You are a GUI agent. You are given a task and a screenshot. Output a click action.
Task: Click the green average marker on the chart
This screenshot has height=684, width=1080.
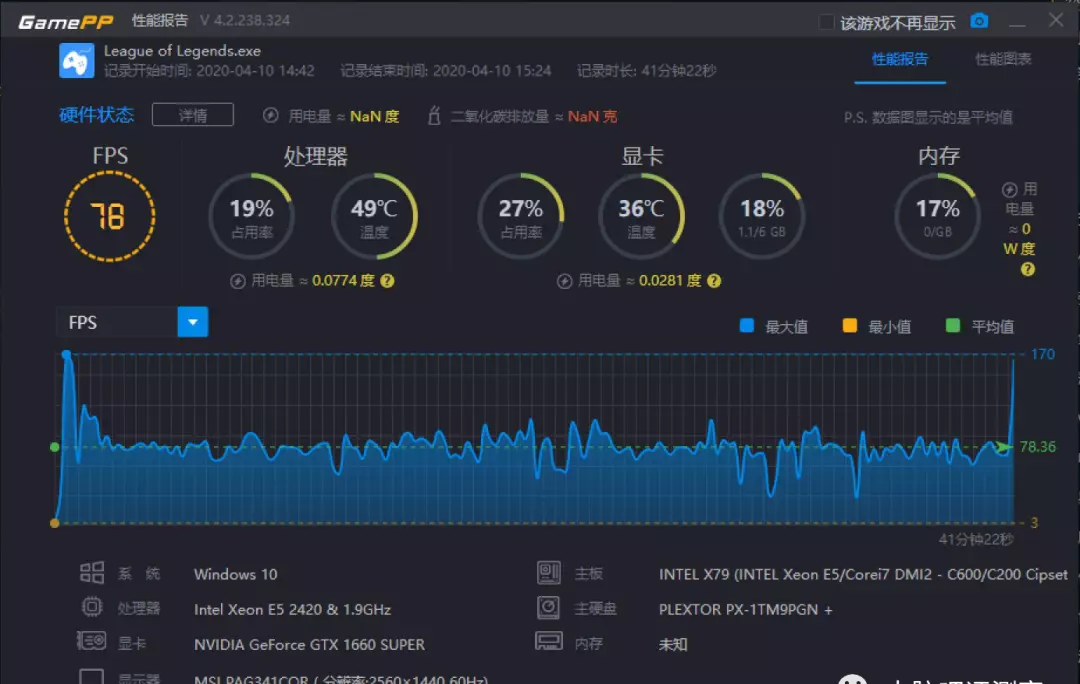click(x=55, y=447)
